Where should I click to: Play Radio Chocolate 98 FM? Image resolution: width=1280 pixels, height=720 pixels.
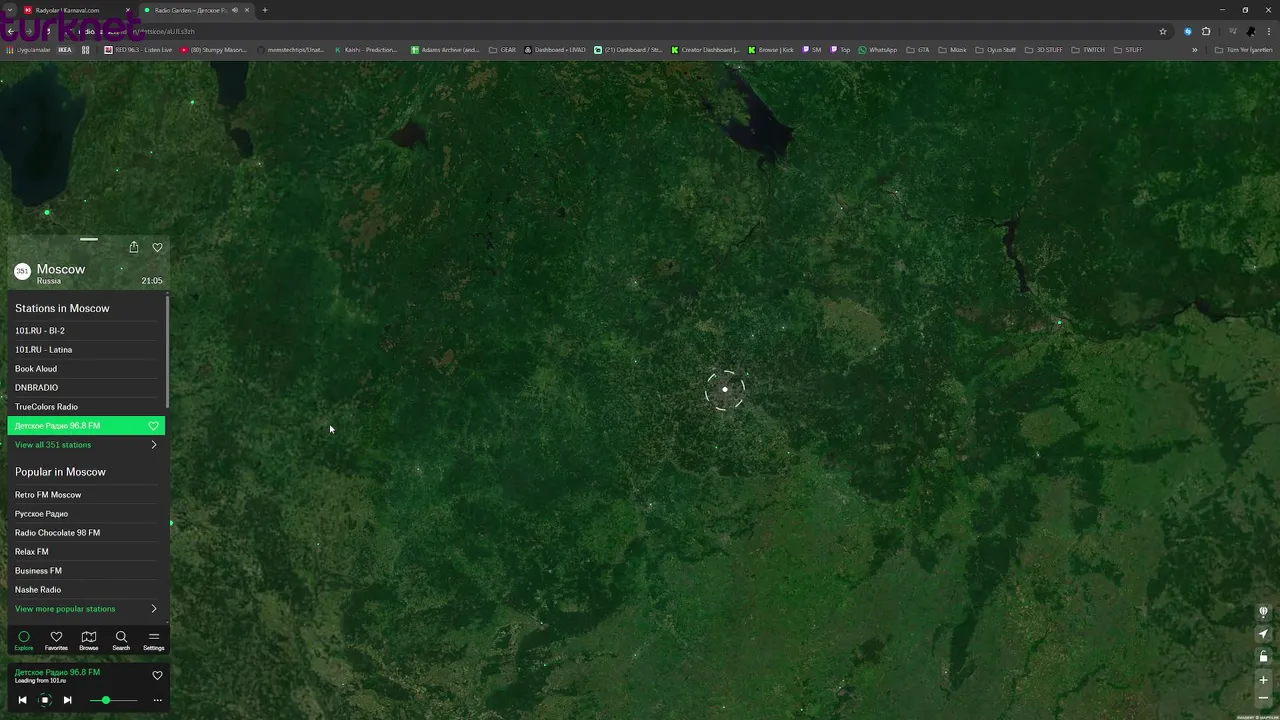(x=86, y=533)
